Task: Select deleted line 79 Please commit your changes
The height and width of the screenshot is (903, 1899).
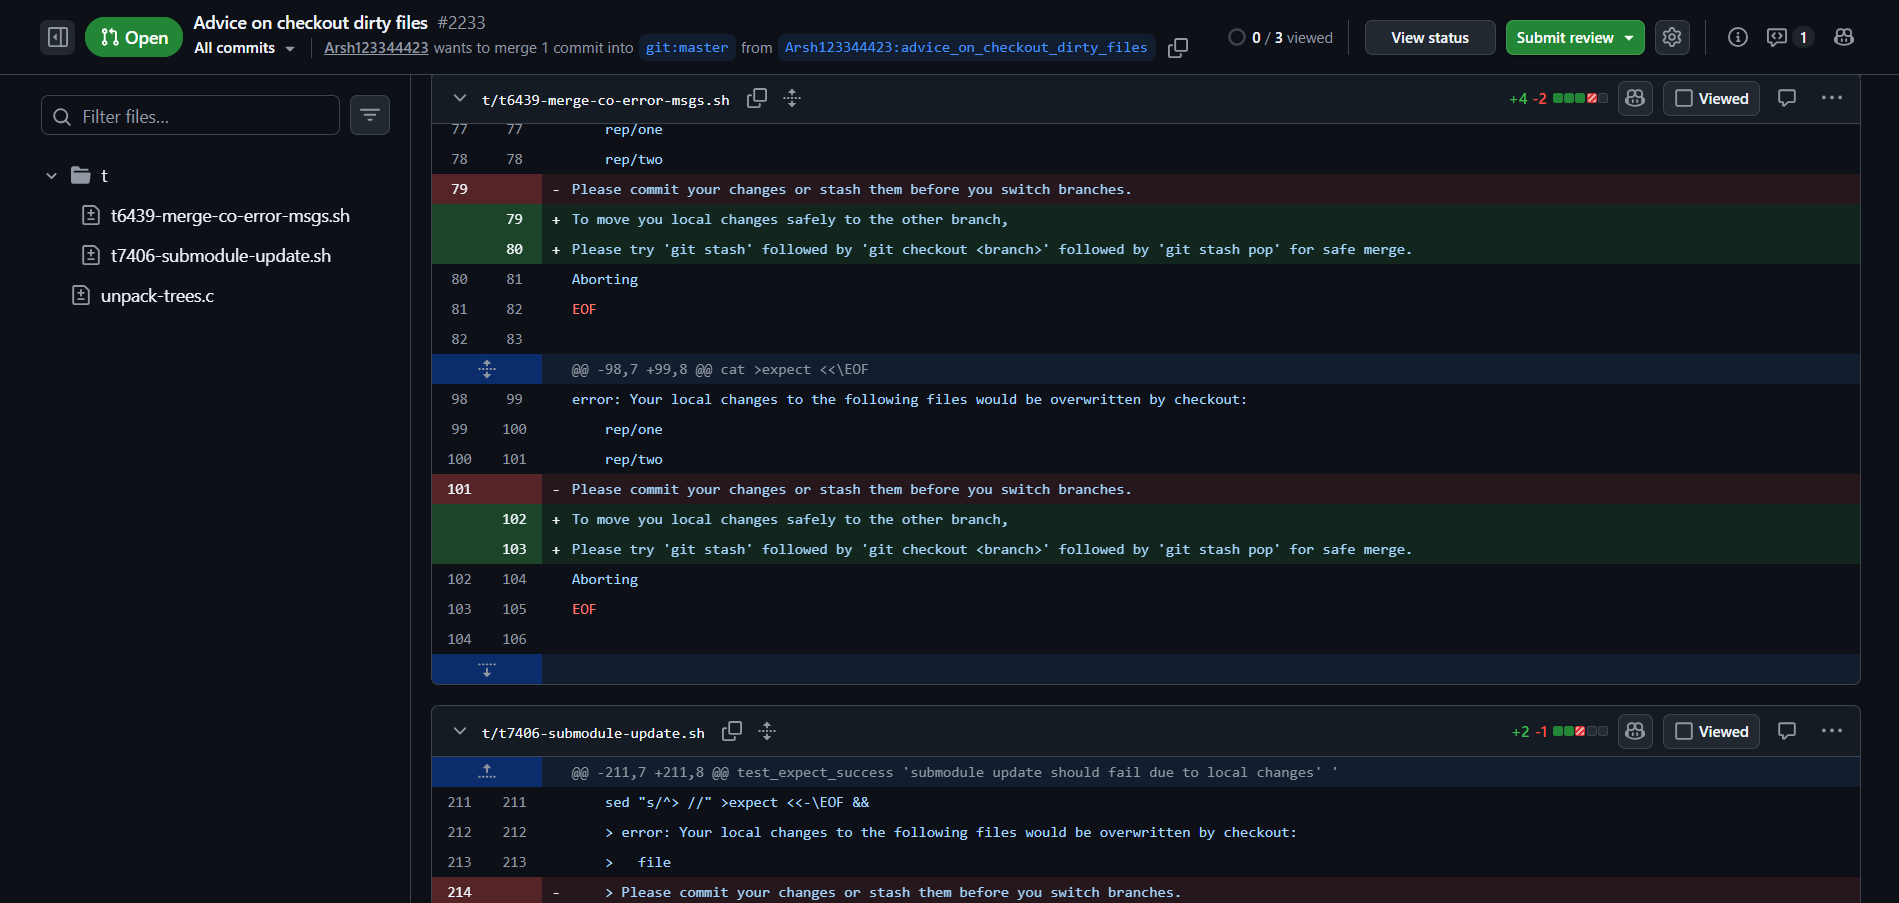Action: [1146, 189]
